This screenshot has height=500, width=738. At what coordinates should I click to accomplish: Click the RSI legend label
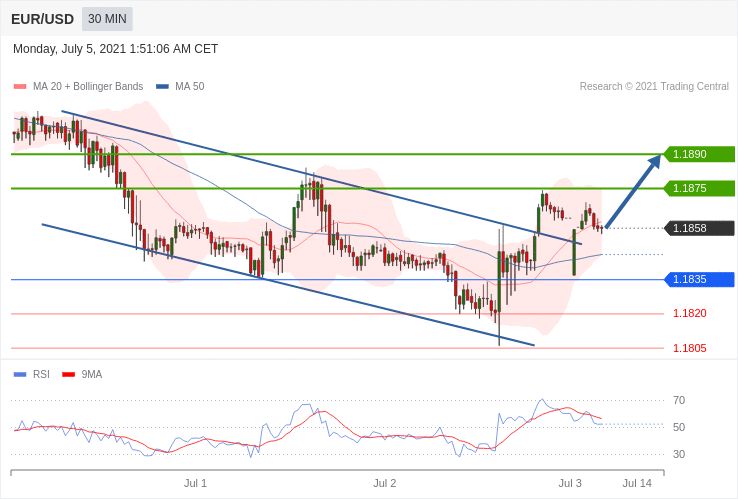[41, 375]
